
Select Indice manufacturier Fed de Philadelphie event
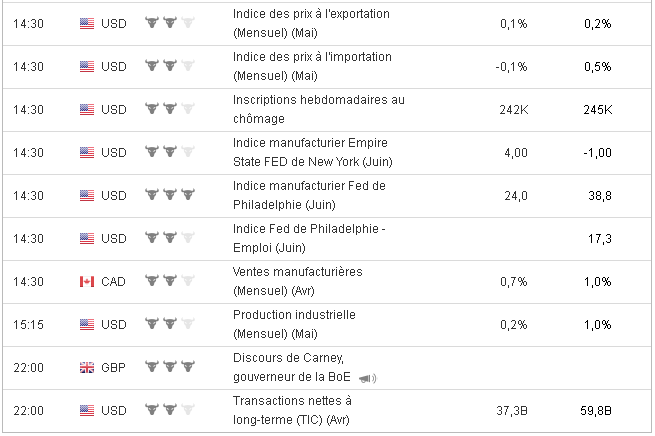[309, 195]
